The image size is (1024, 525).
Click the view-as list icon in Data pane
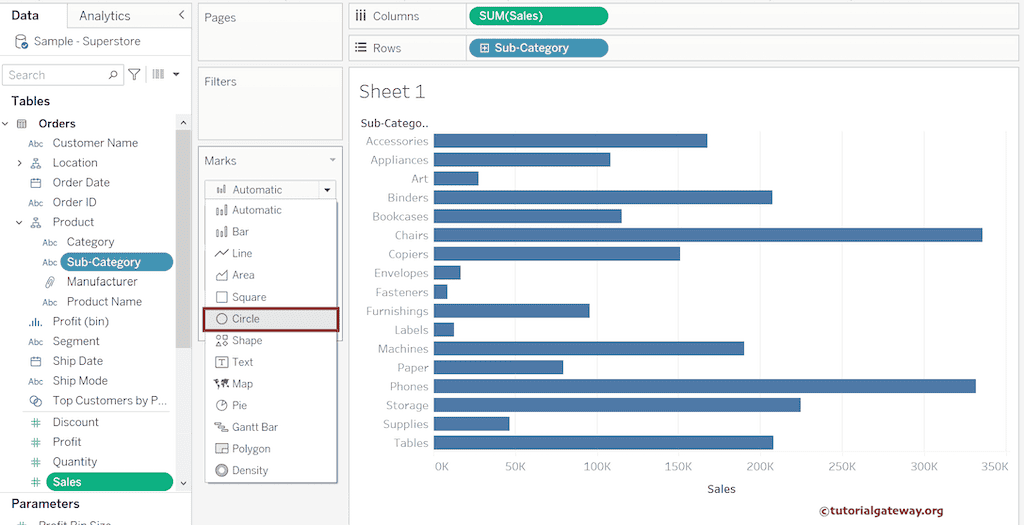pos(158,75)
